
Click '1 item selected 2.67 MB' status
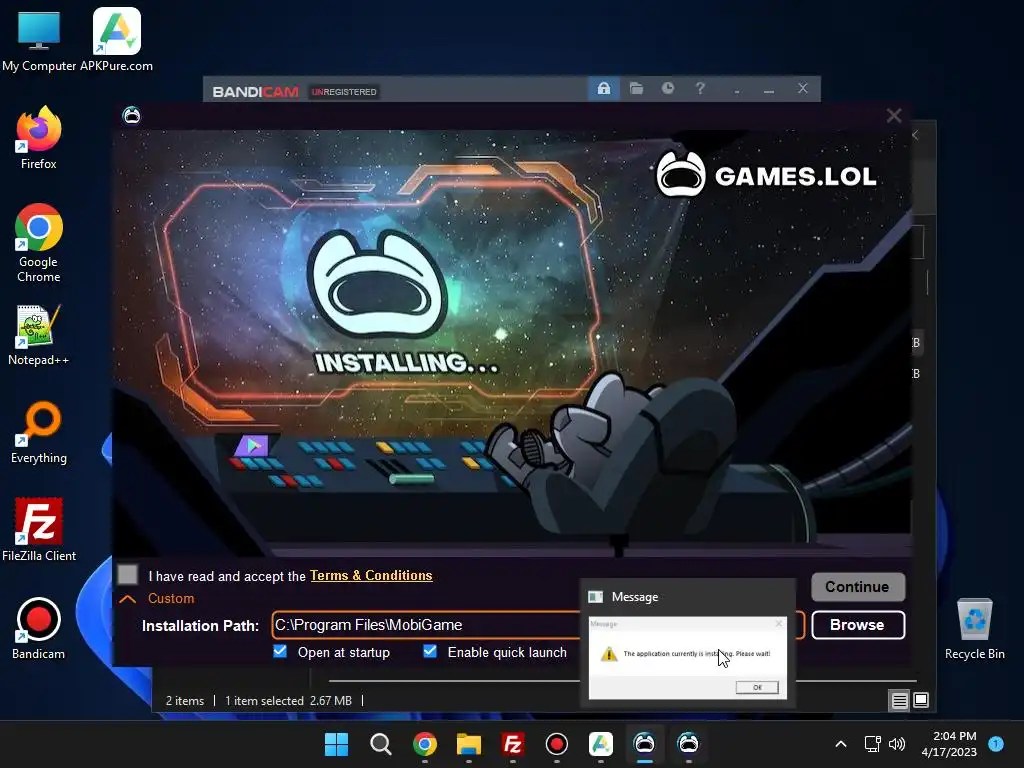[x=288, y=701]
